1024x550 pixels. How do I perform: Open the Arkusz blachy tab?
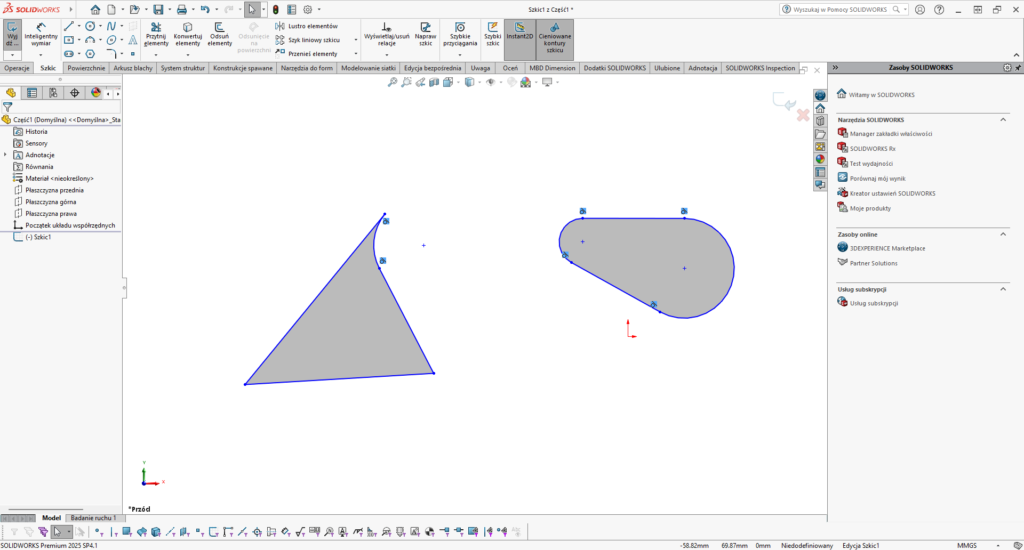tap(133, 68)
